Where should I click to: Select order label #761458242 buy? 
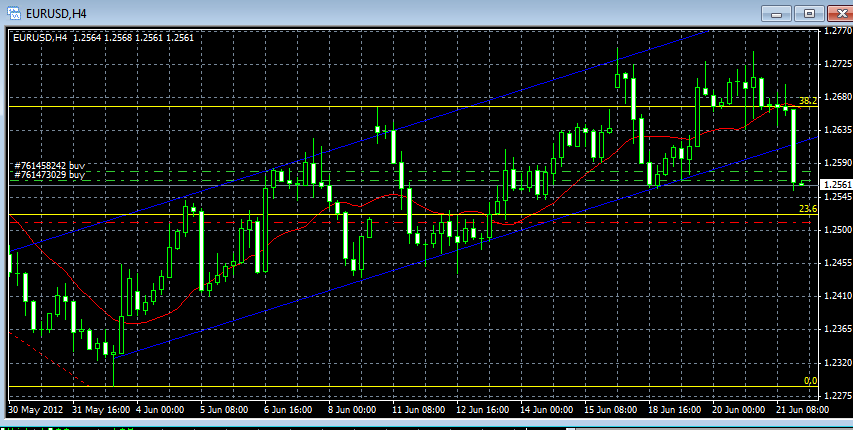(50, 165)
